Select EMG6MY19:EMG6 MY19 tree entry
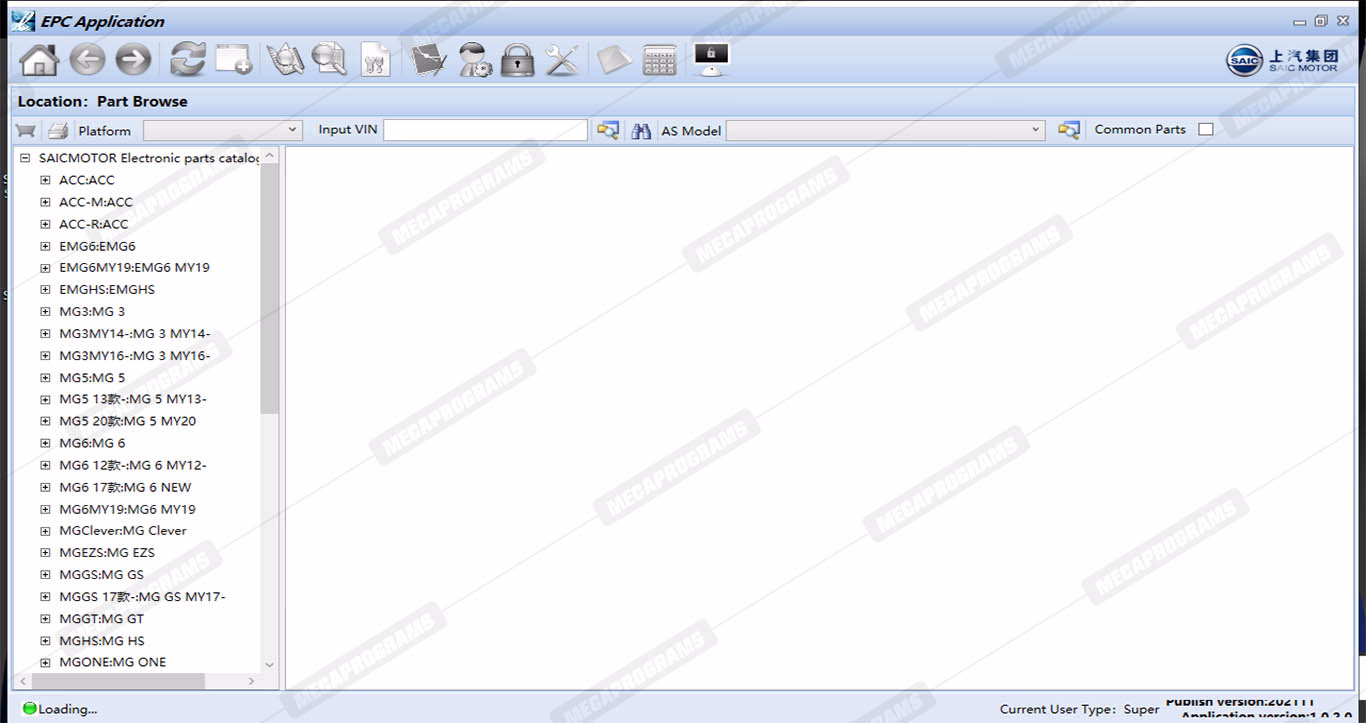 (x=134, y=267)
